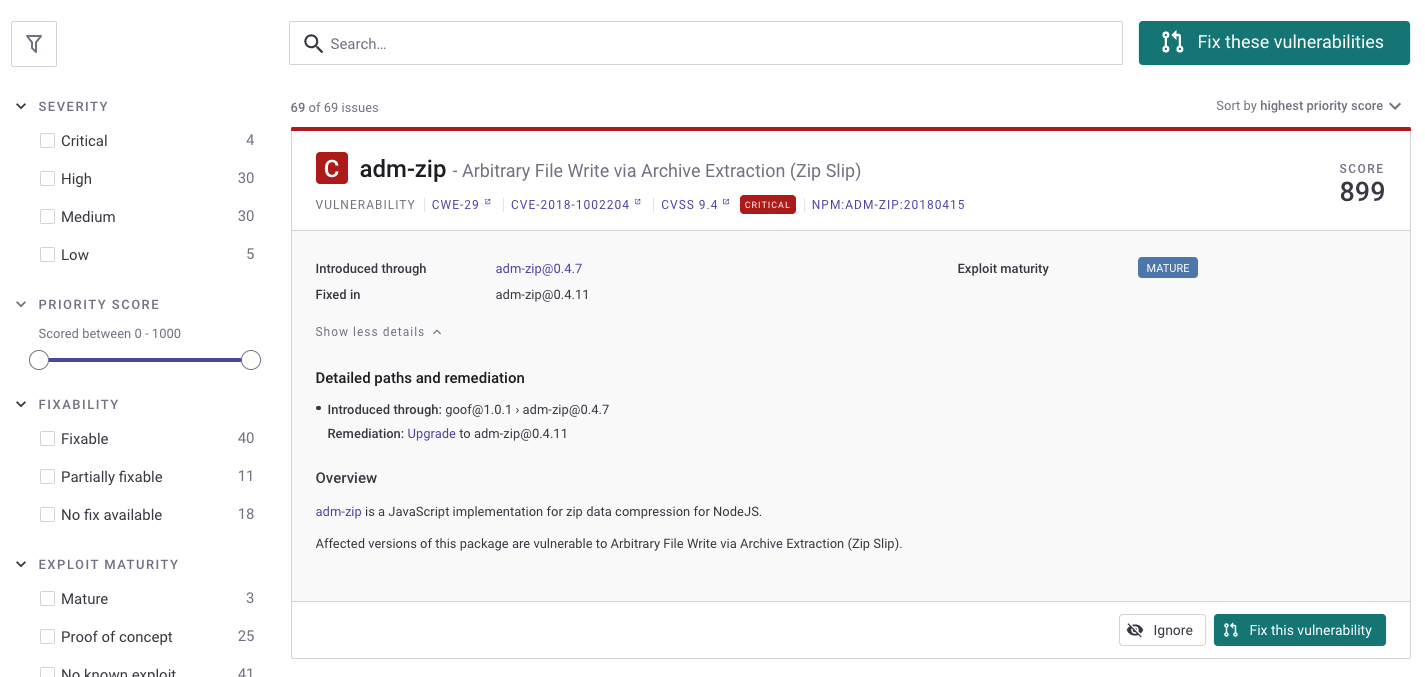The height and width of the screenshot is (677, 1425).
Task: Click the external link icon beside CVSS 9.4
Action: [726, 203]
